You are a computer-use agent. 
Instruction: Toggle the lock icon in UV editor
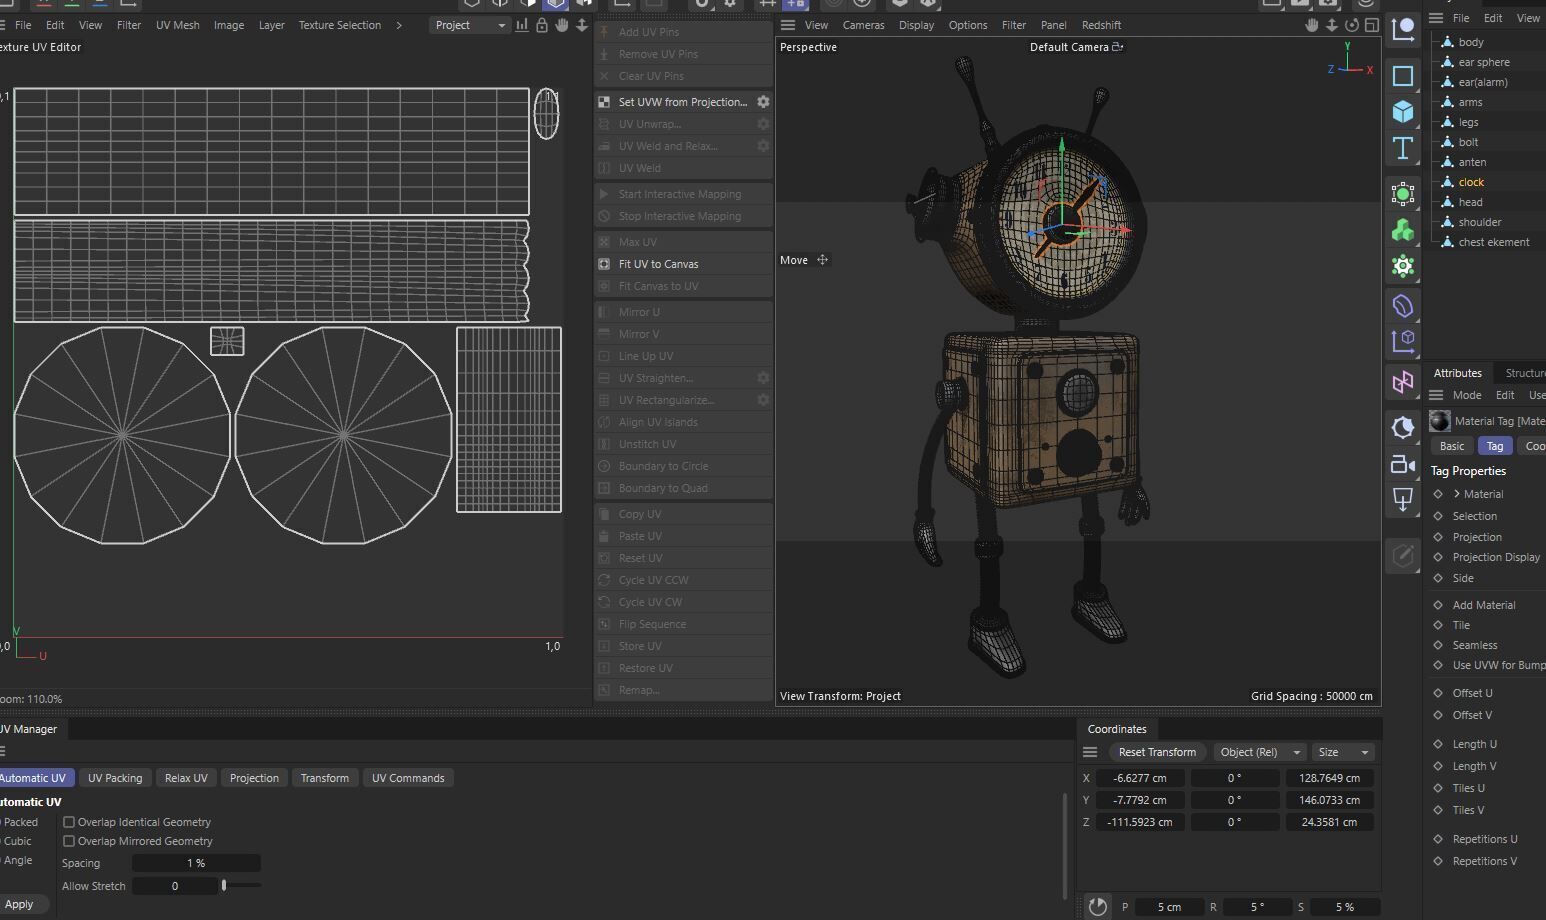pos(542,25)
